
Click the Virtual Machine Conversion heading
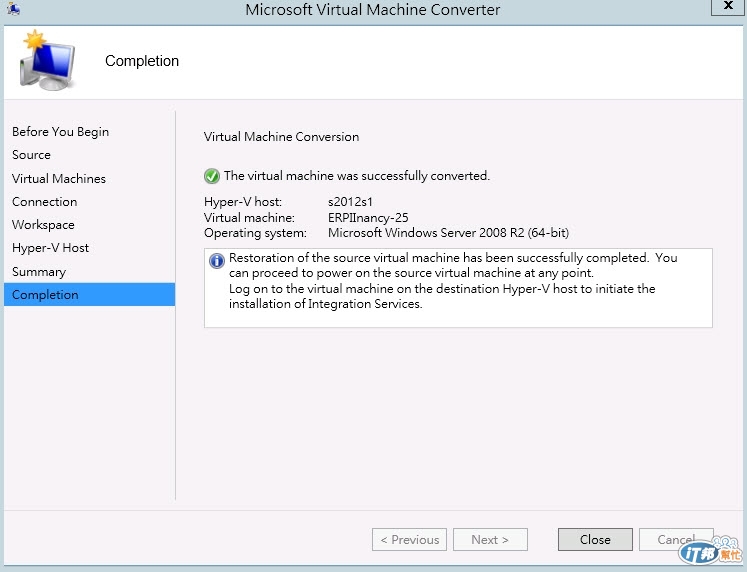[281, 137]
